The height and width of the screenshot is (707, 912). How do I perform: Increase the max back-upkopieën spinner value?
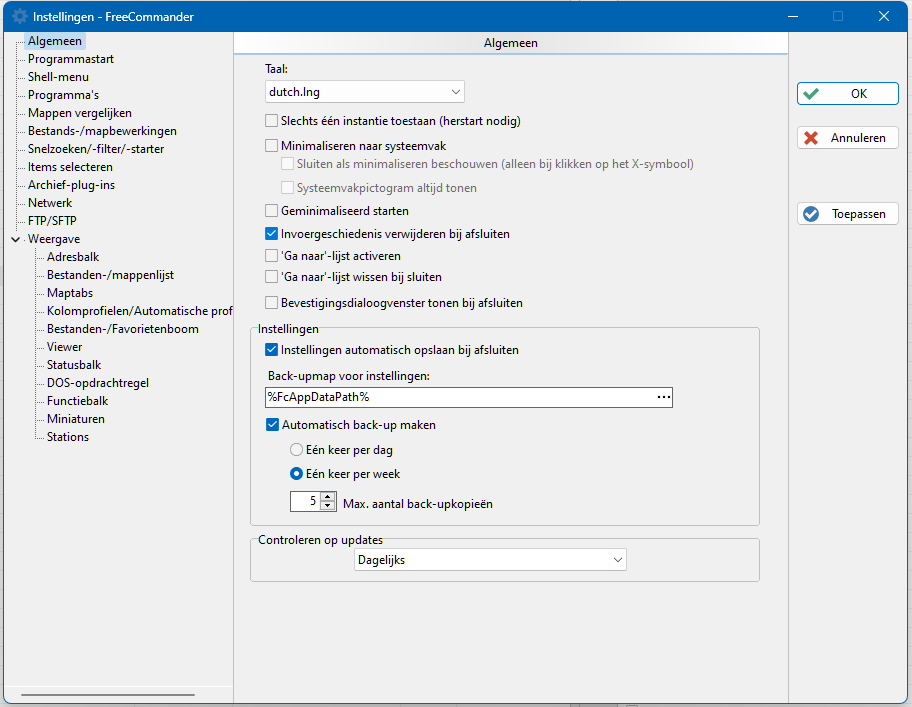coord(328,497)
